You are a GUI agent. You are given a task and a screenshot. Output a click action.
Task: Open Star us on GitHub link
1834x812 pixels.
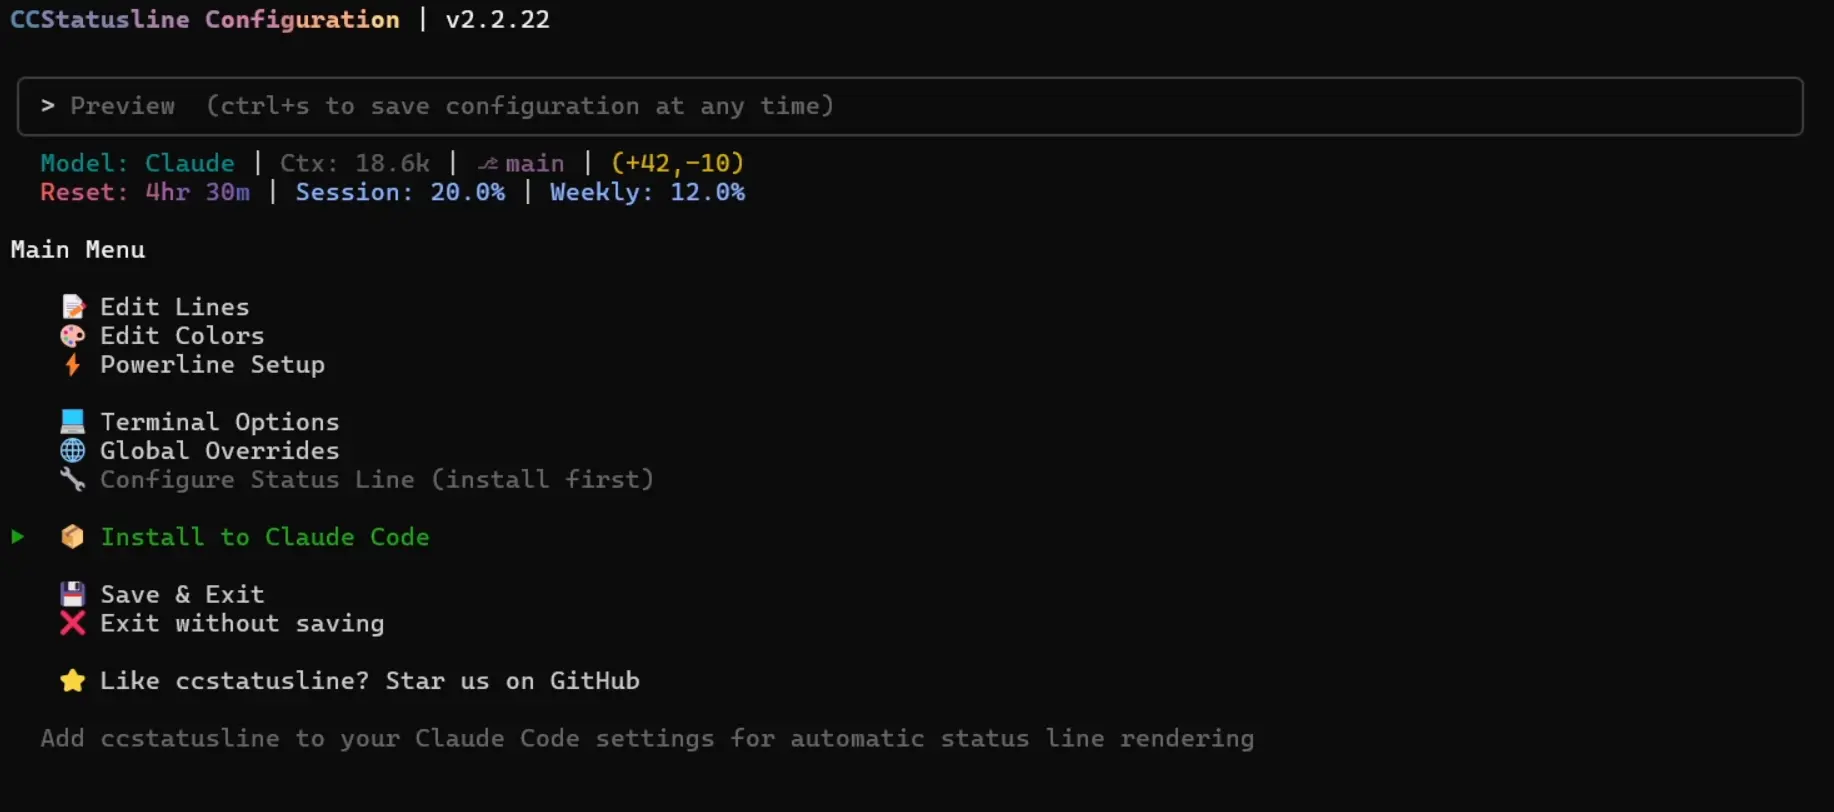click(x=370, y=681)
